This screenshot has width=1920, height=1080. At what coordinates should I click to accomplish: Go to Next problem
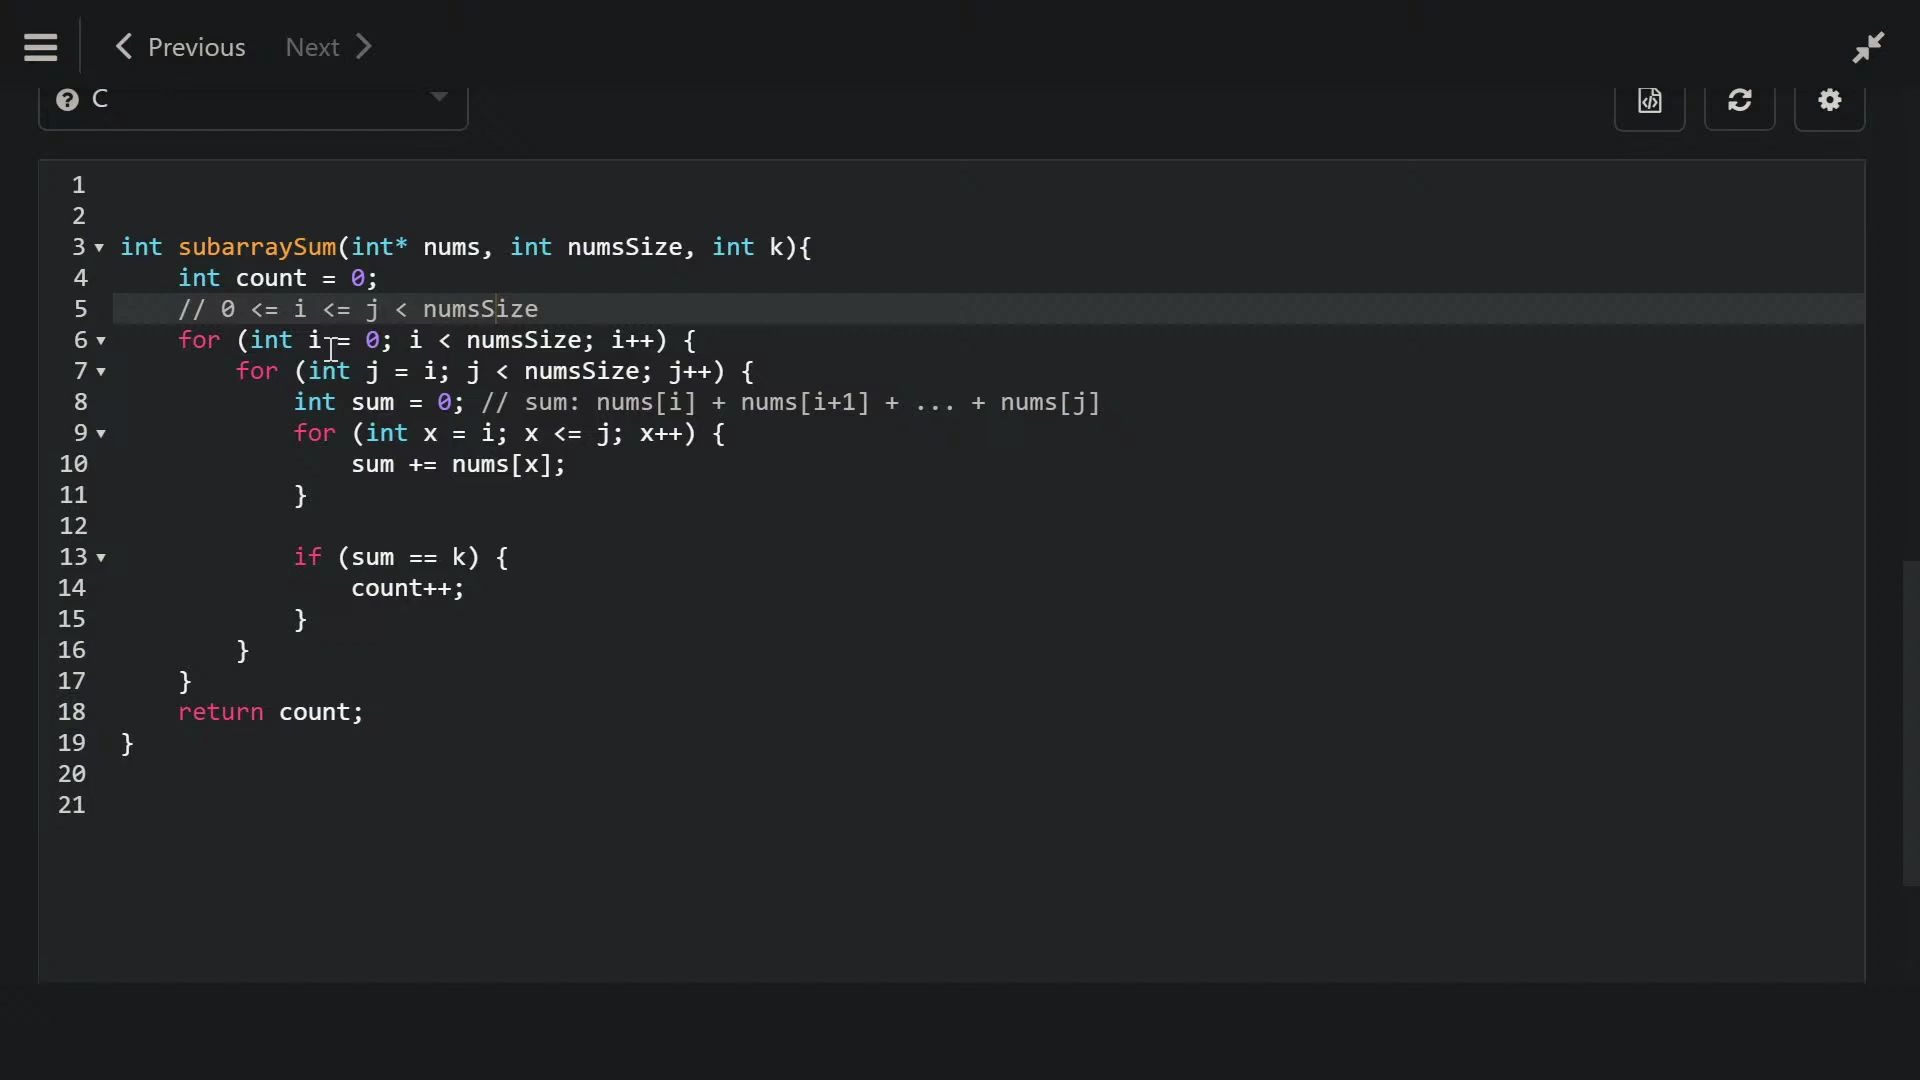[x=328, y=47]
